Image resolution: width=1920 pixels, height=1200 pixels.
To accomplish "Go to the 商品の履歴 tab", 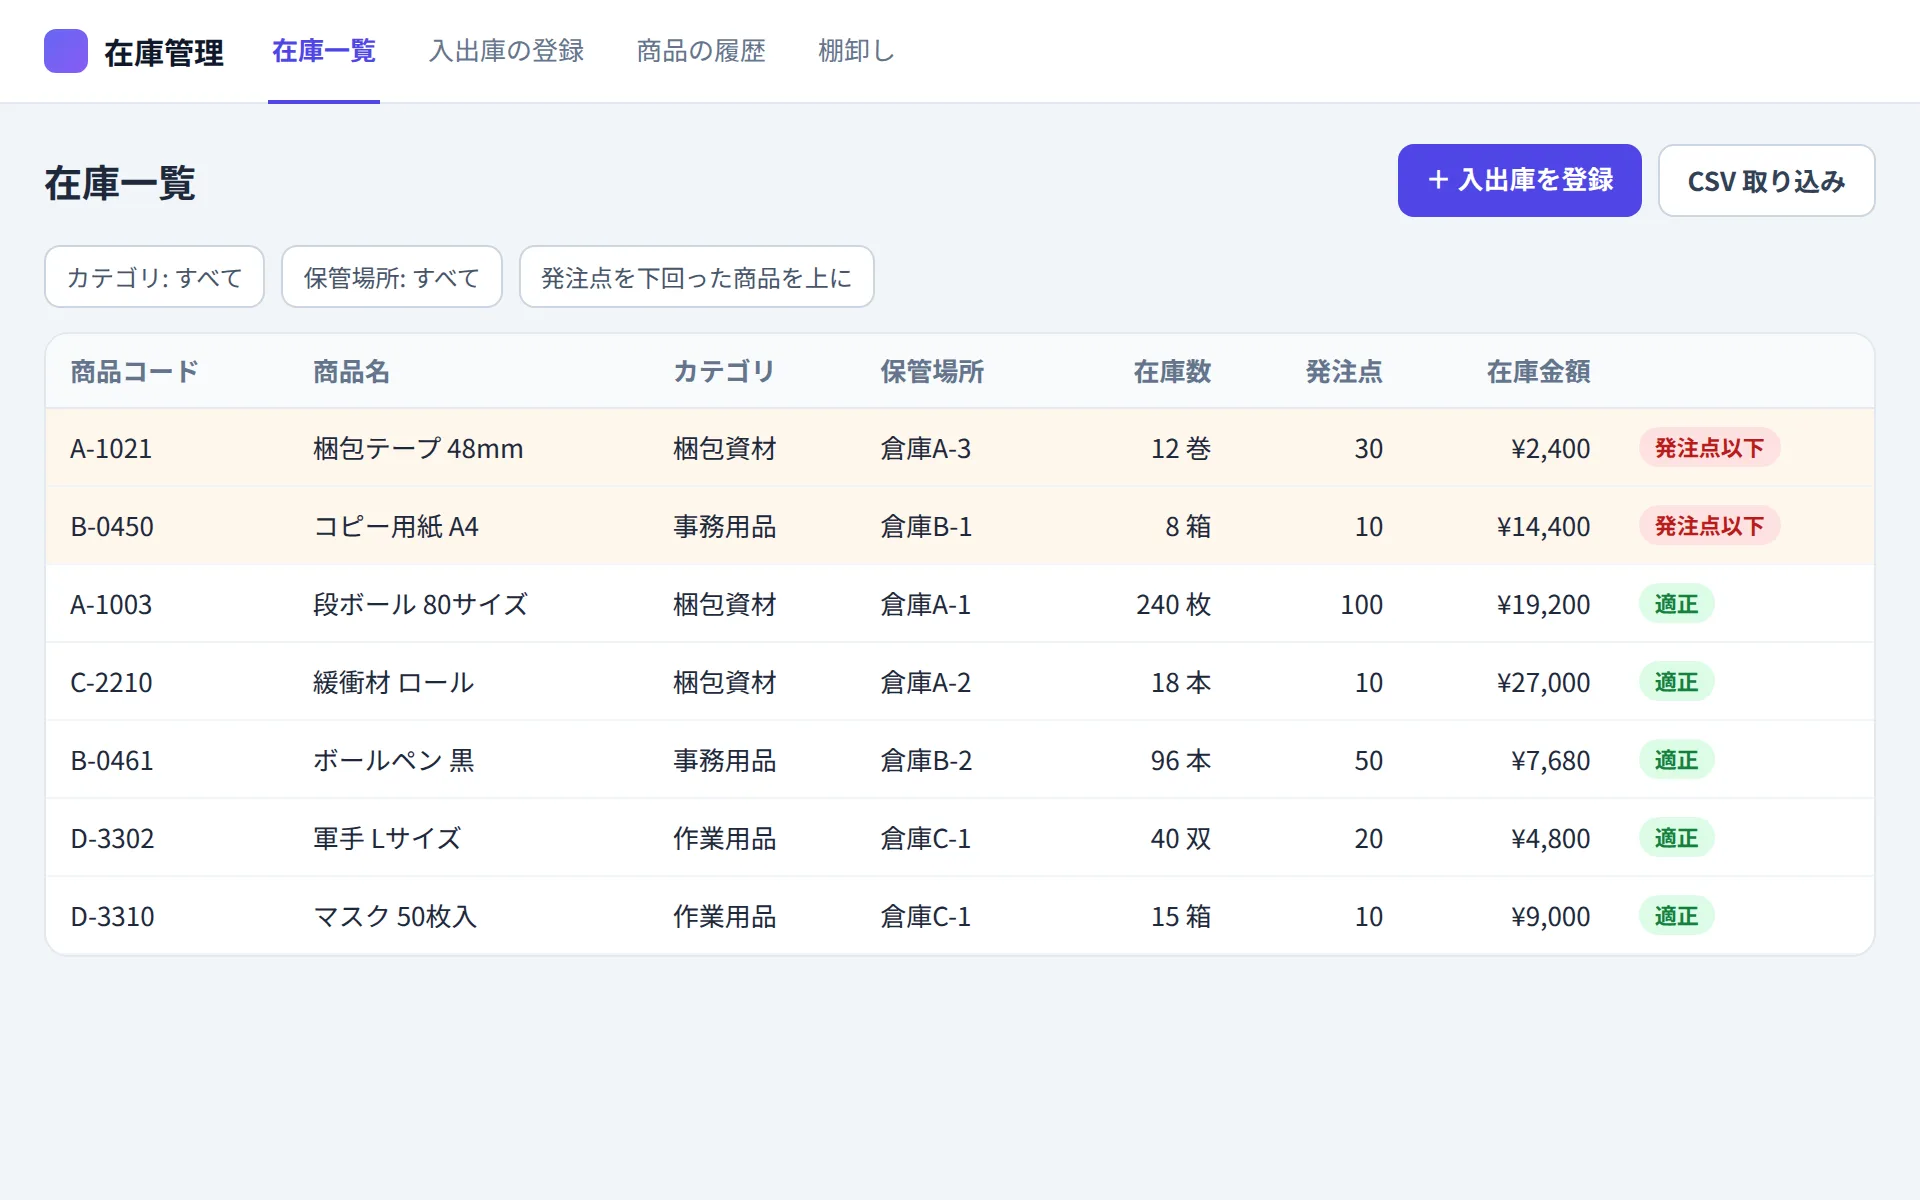I will (x=701, y=51).
